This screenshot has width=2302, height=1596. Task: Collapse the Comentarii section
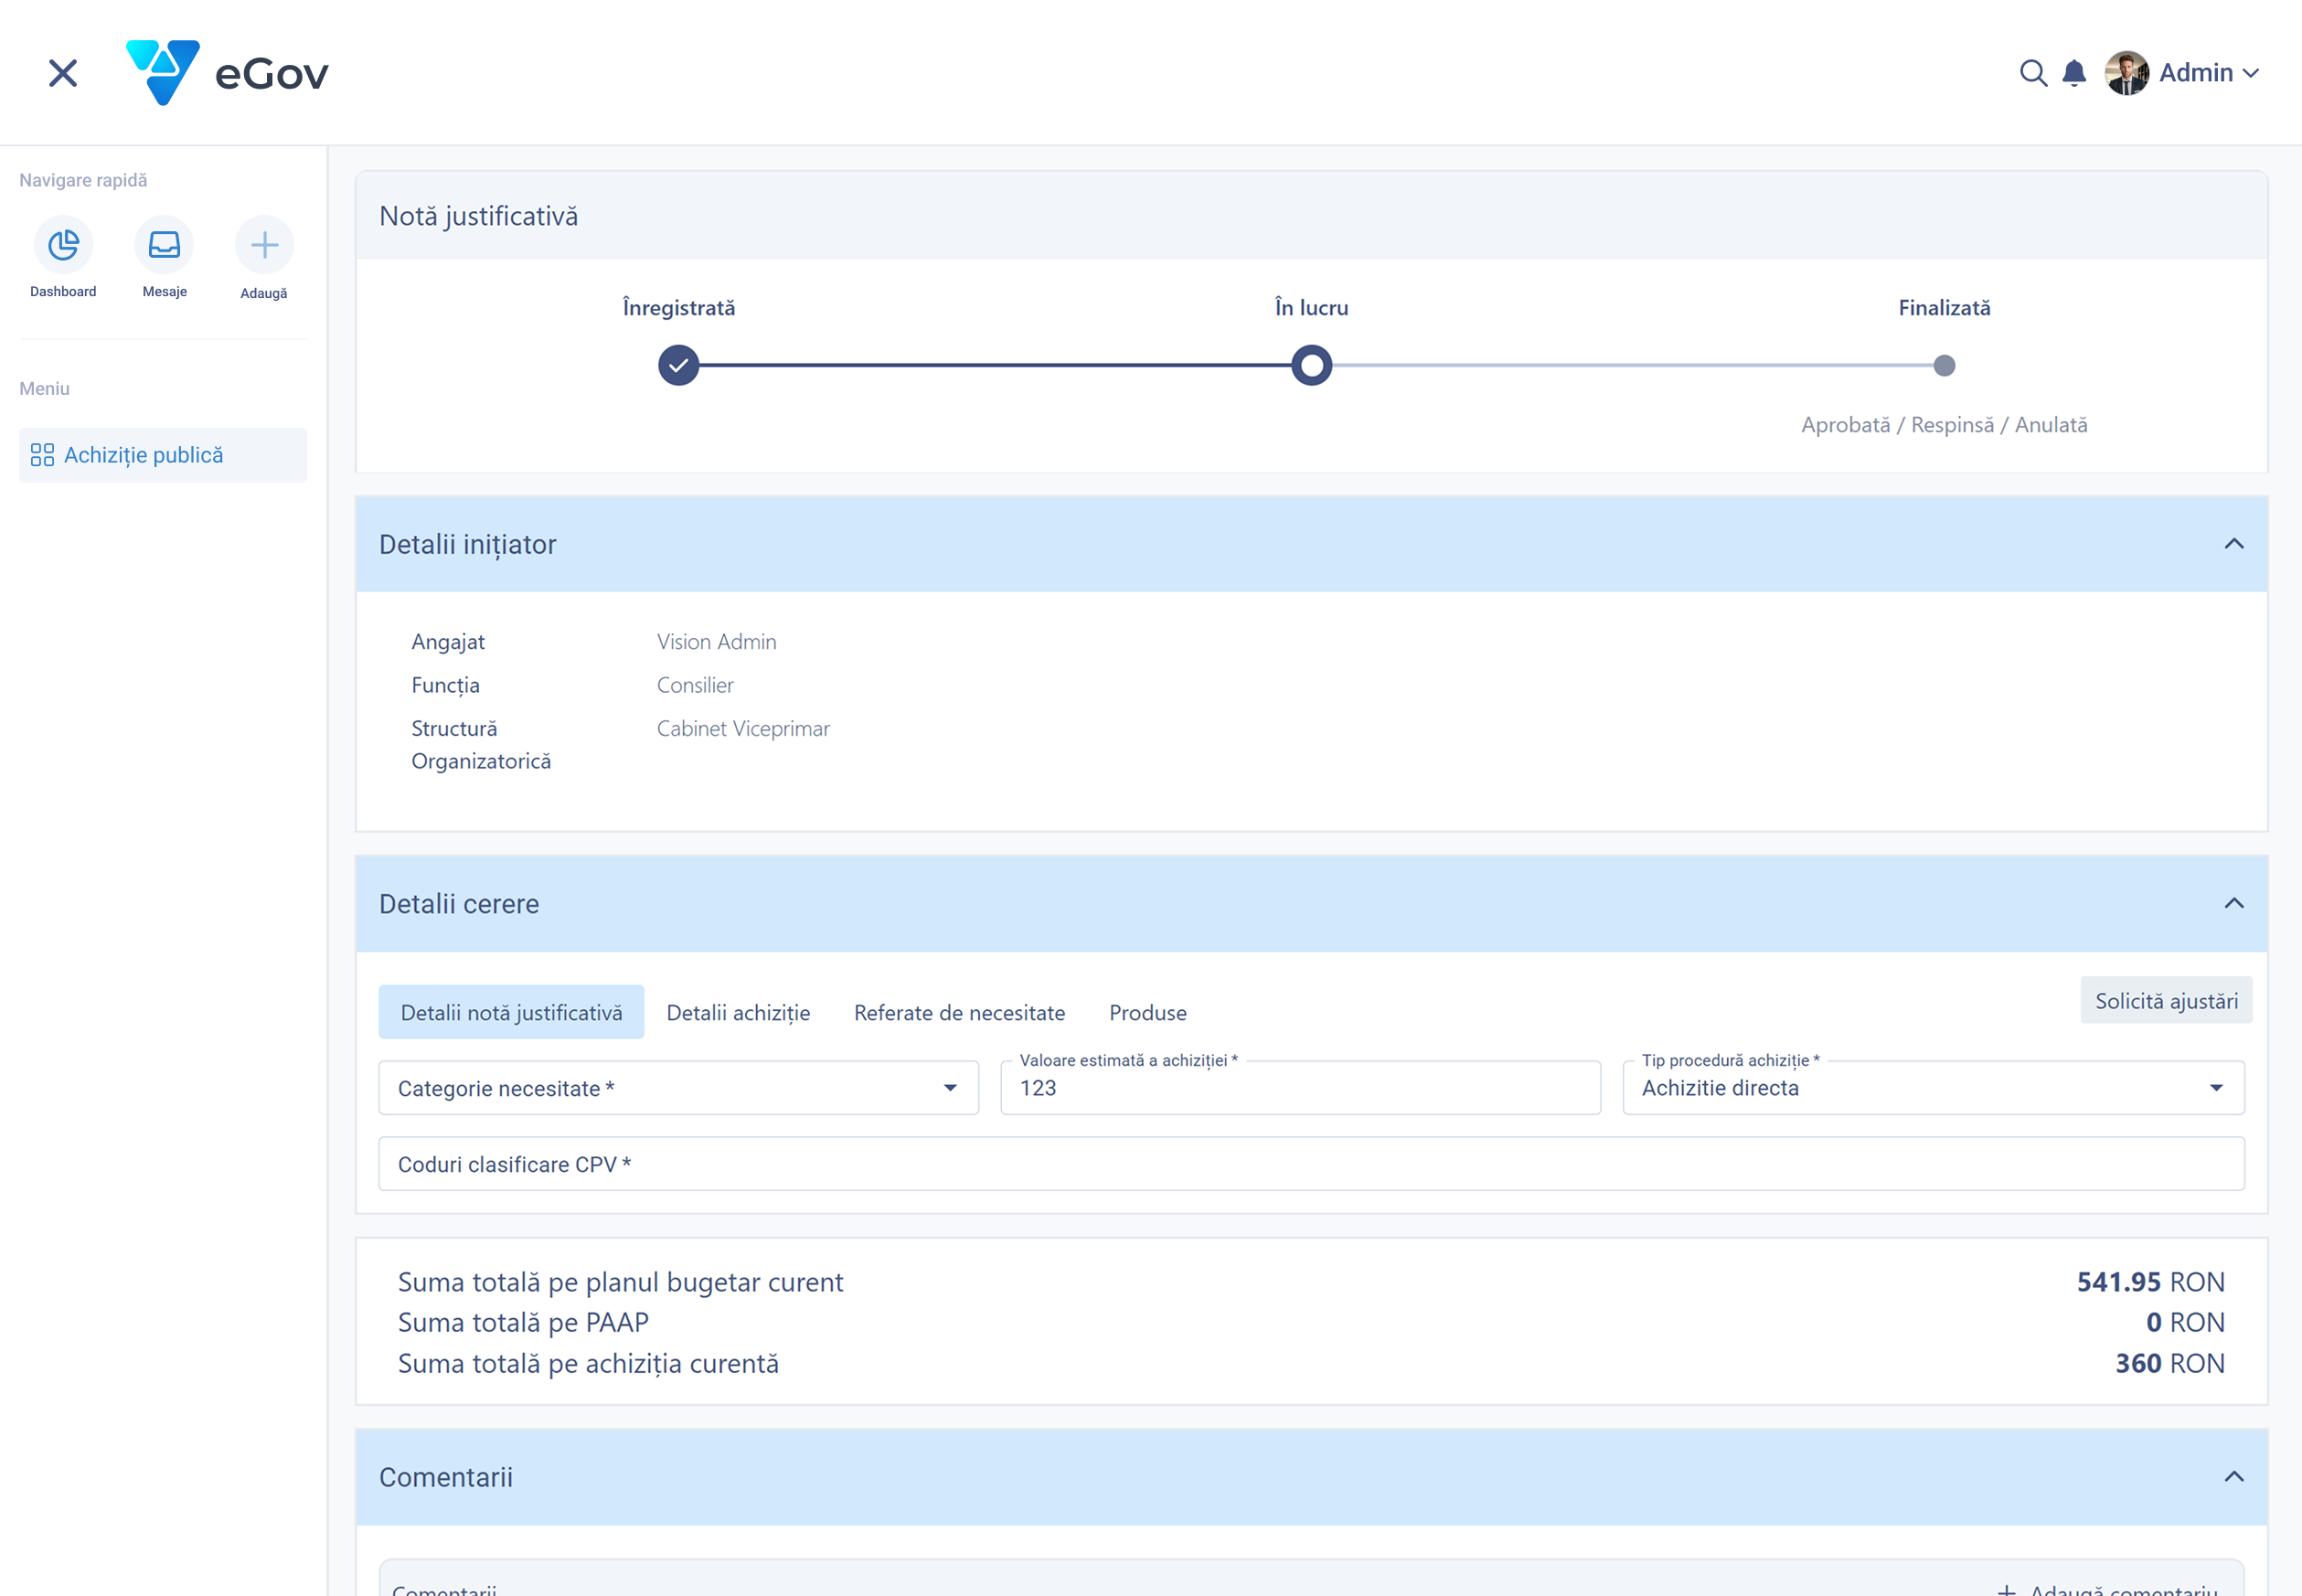(x=2234, y=1477)
